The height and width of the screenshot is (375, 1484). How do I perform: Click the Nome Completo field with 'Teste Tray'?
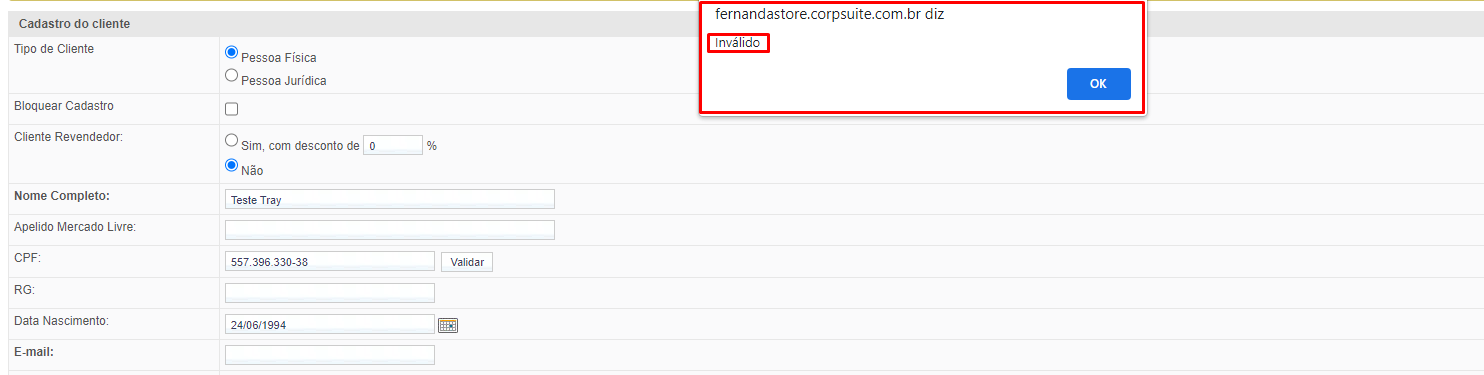coord(390,199)
